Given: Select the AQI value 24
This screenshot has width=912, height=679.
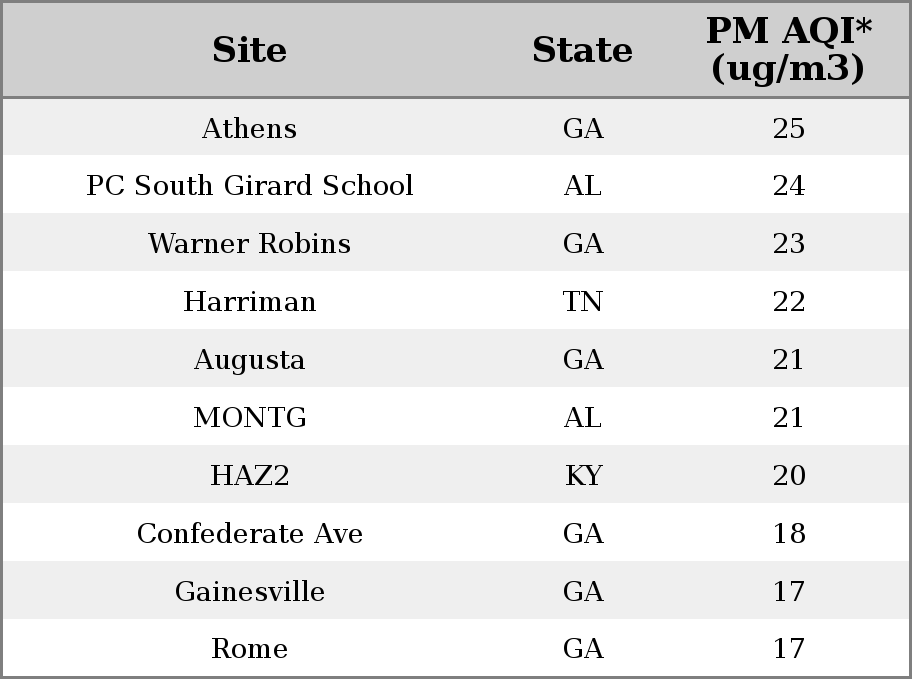Looking at the screenshot, I should coord(789,185).
